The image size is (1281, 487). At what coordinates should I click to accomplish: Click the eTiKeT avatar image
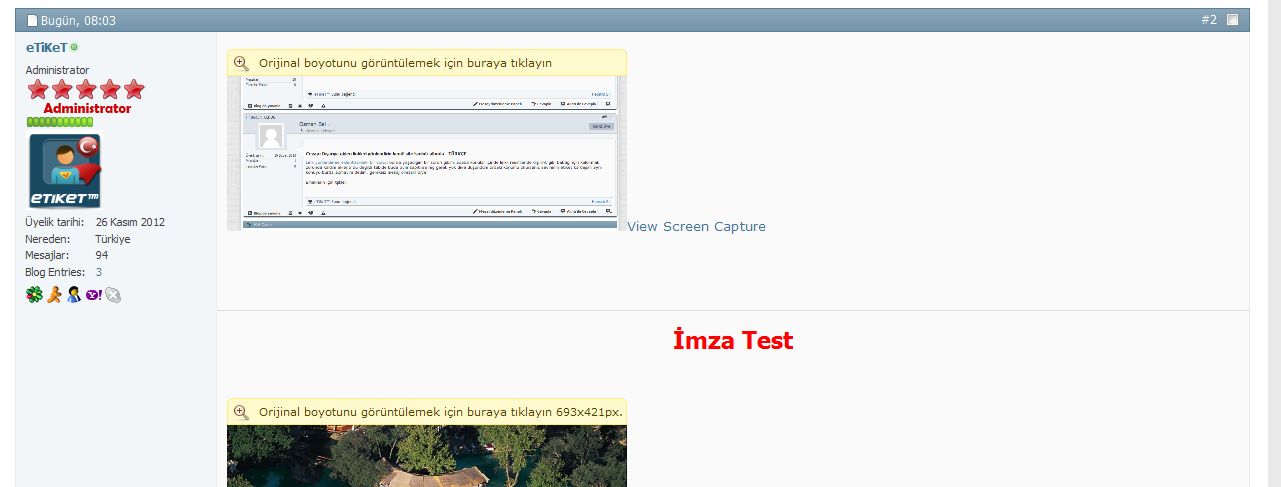pyautogui.click(x=65, y=170)
